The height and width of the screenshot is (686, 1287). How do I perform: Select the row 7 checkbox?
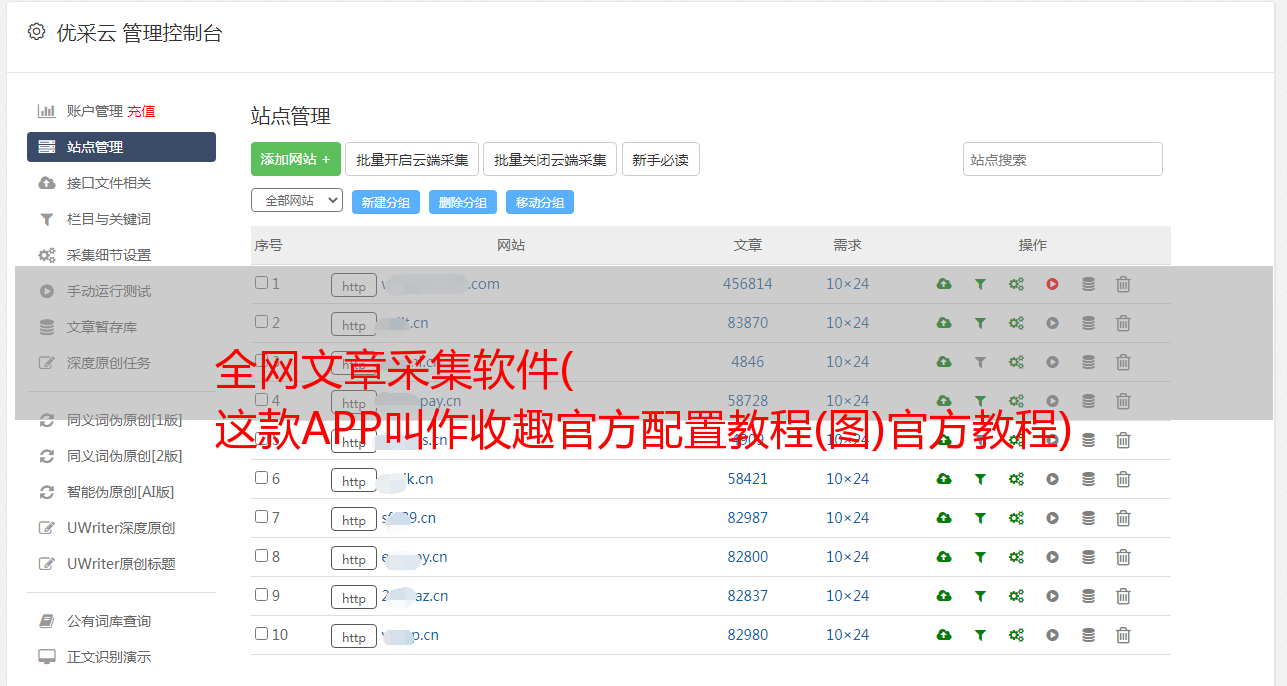(261, 517)
